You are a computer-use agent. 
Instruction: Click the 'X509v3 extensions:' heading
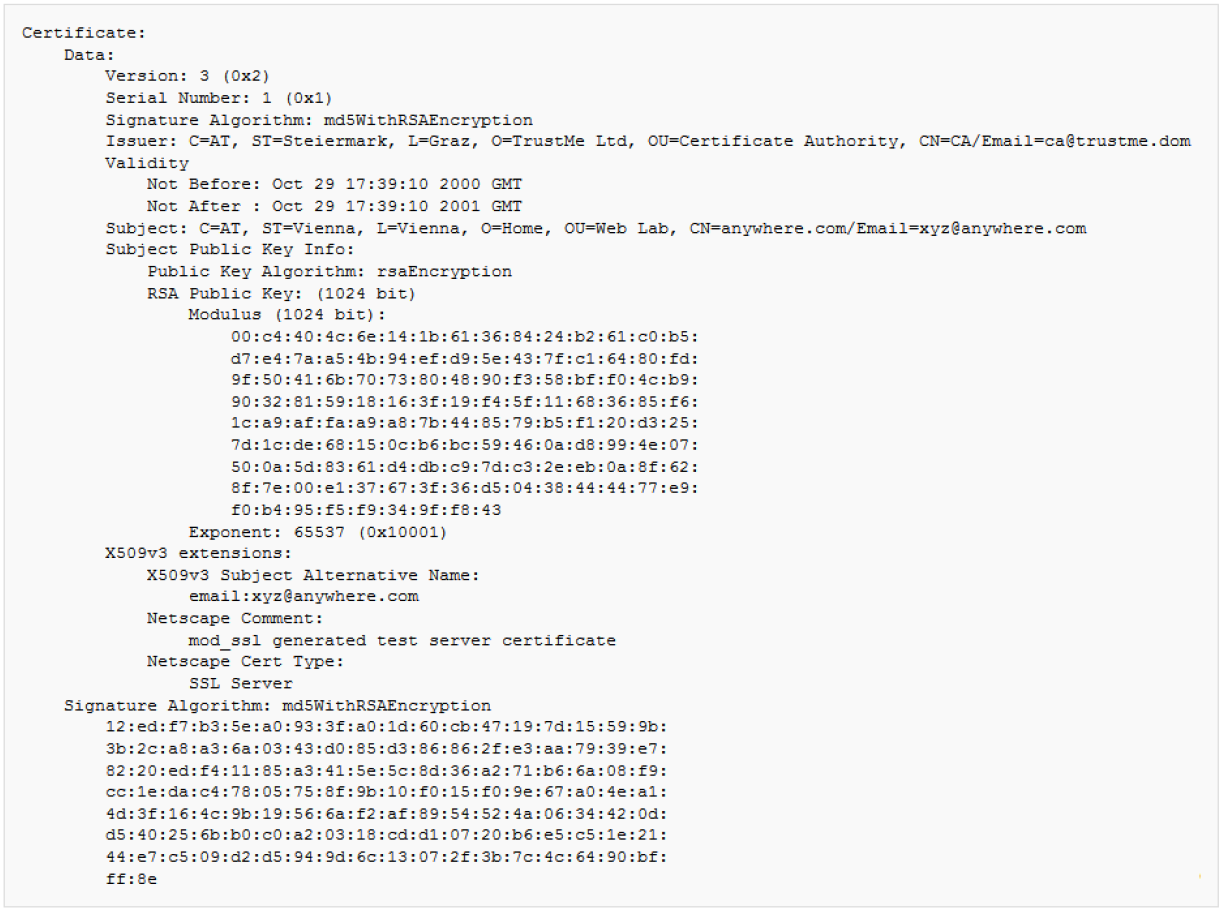point(199,553)
